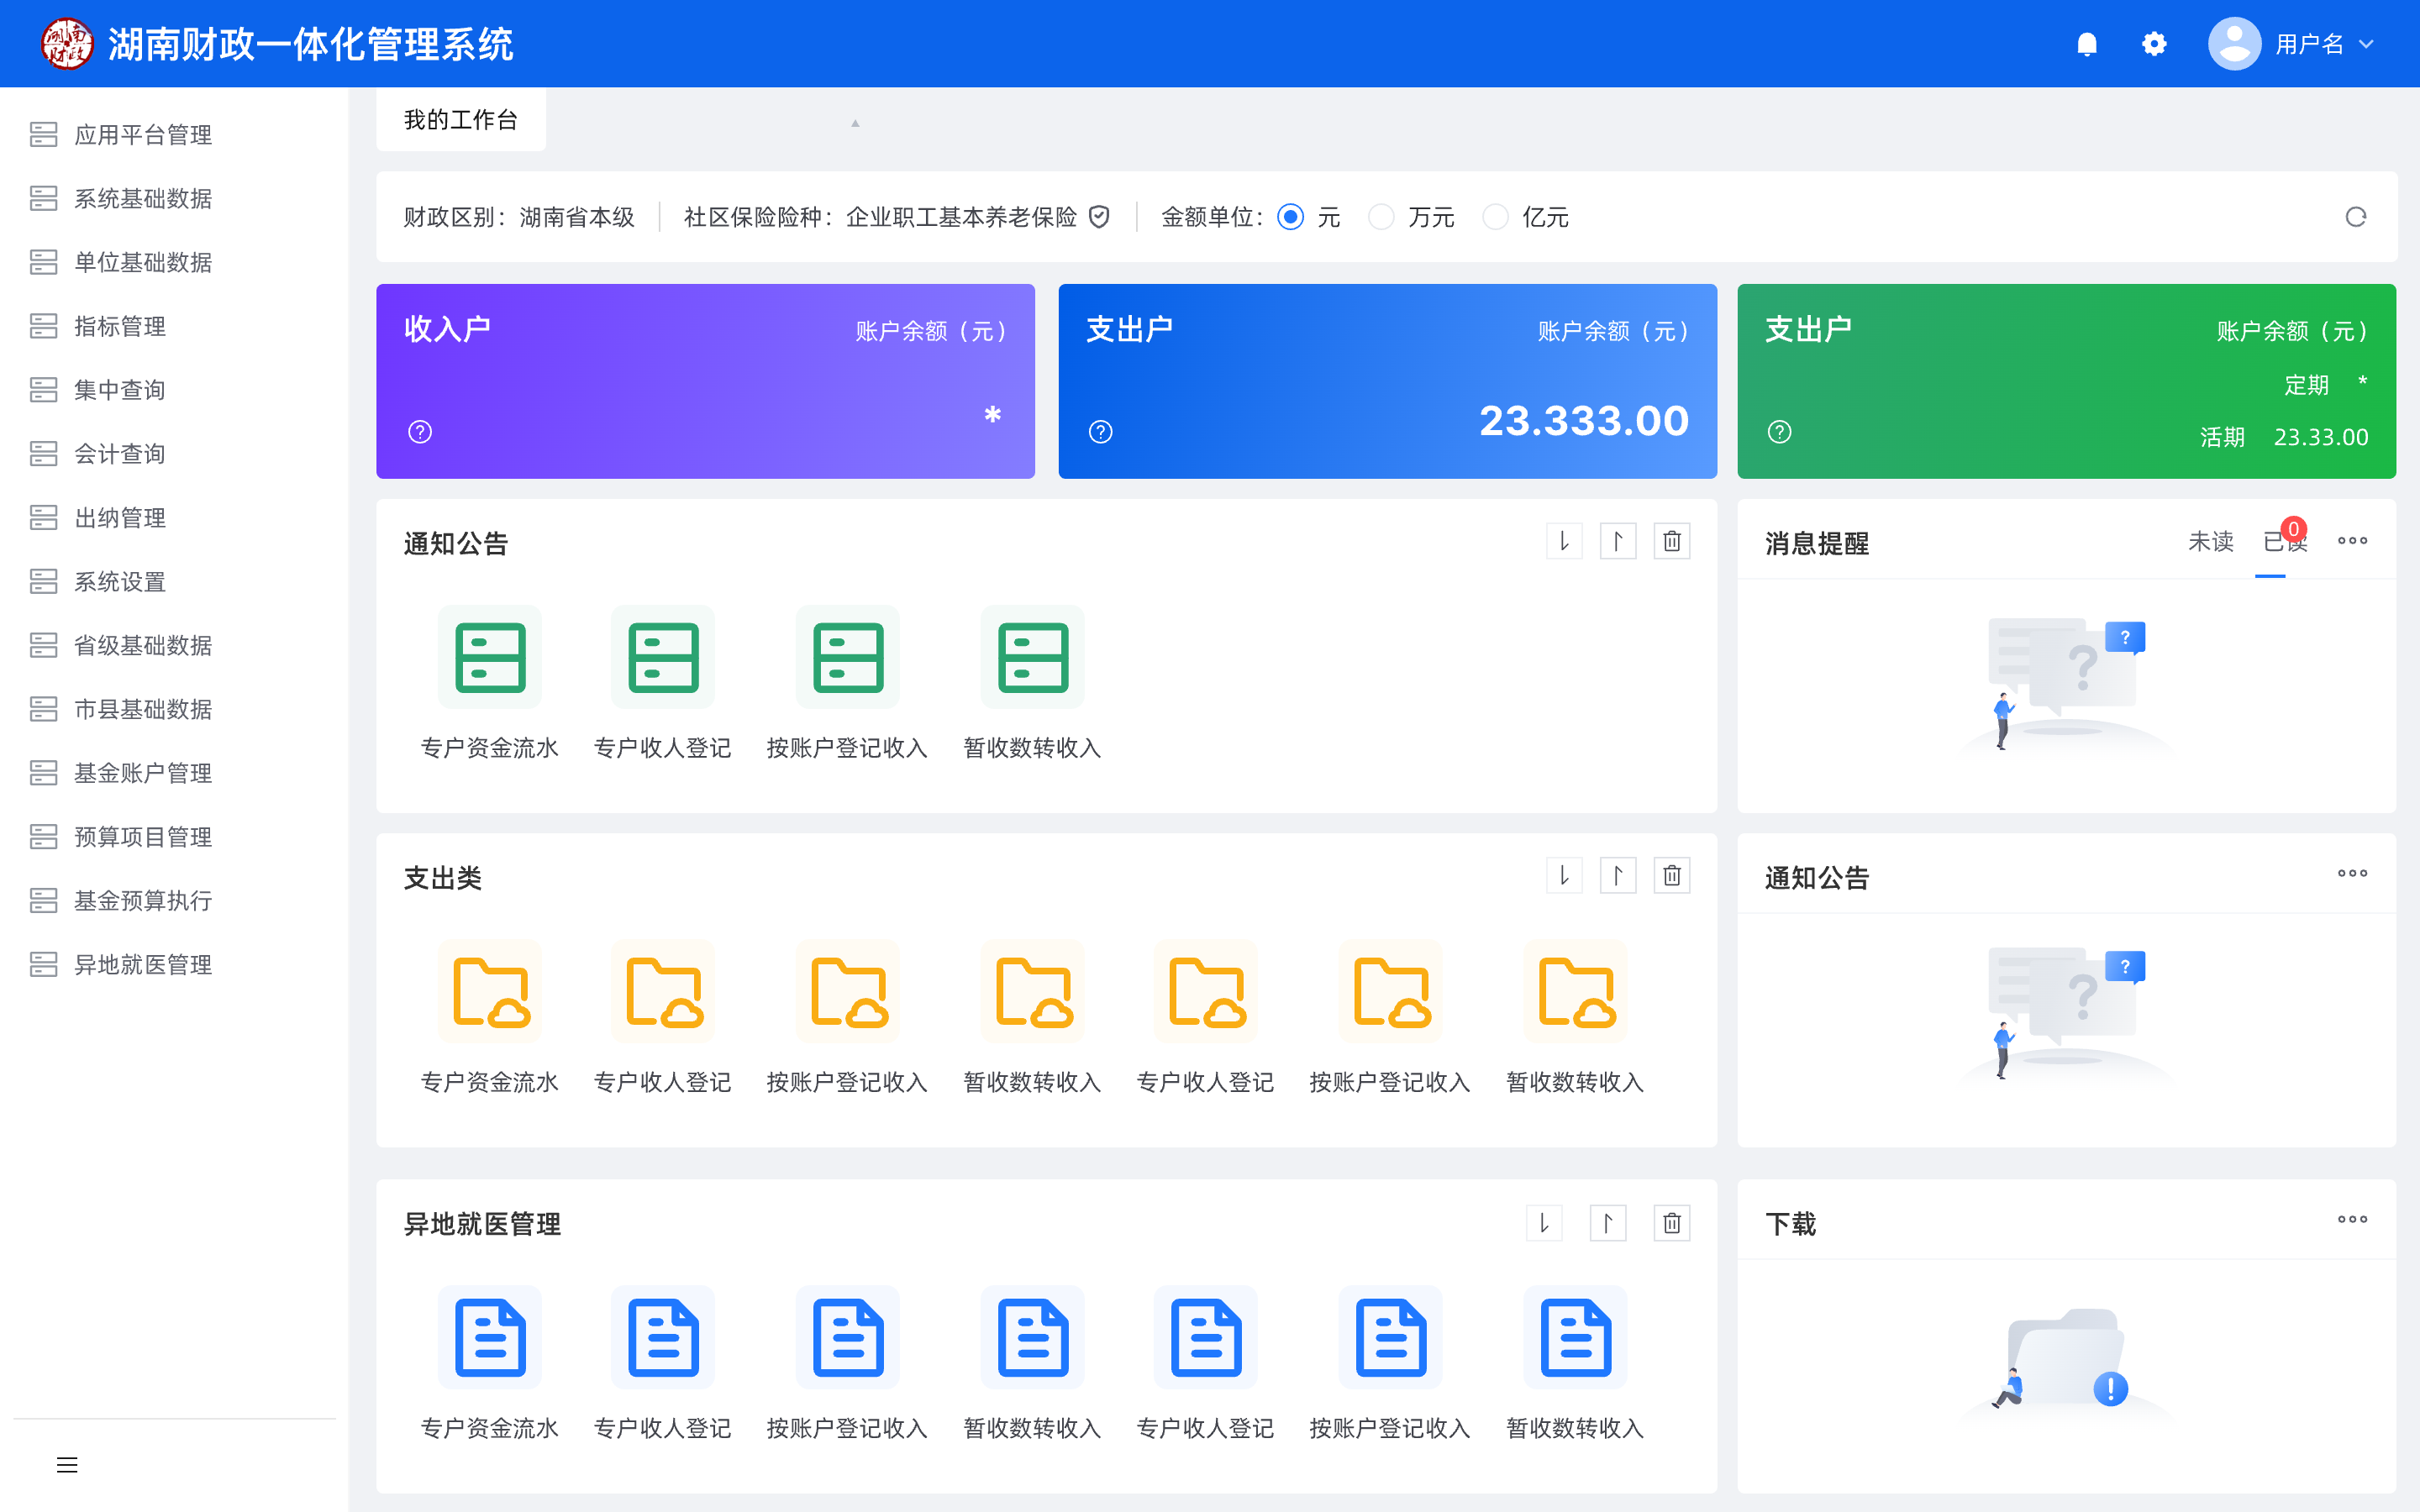Switch to the 未读 messages tab
2420x1512 pixels.
[2210, 541]
